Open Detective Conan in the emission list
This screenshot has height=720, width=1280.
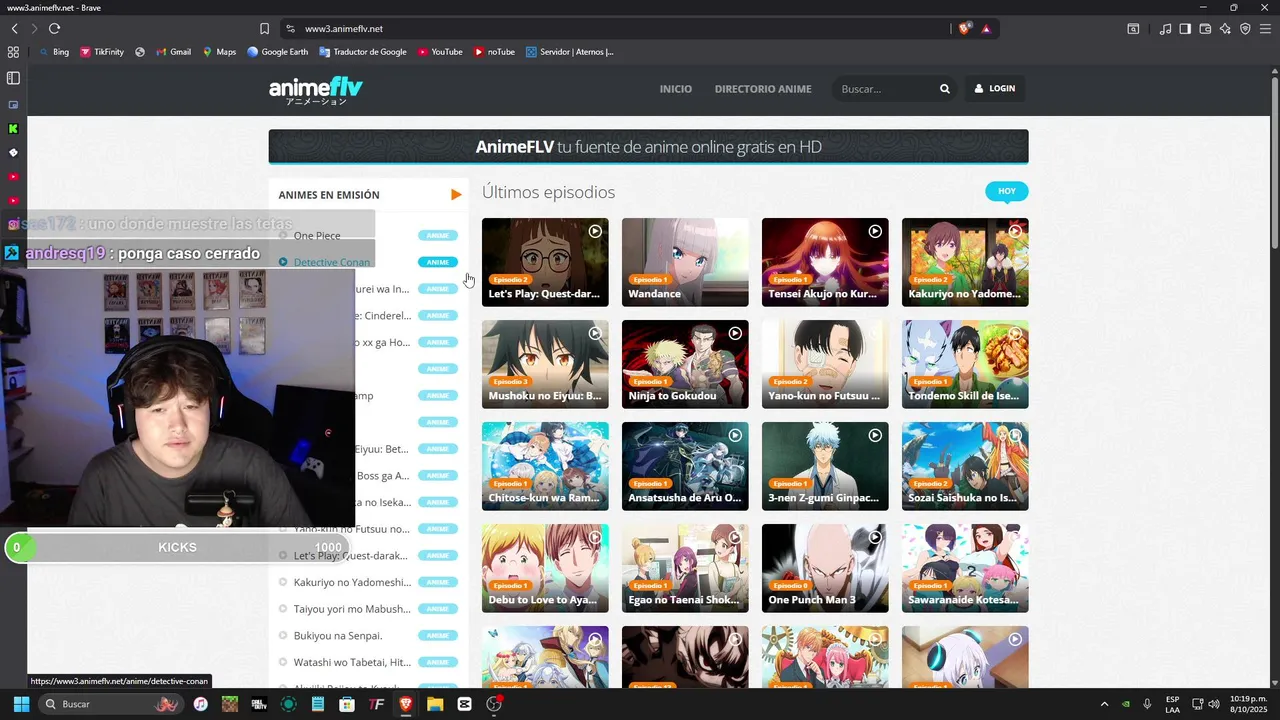[332, 262]
